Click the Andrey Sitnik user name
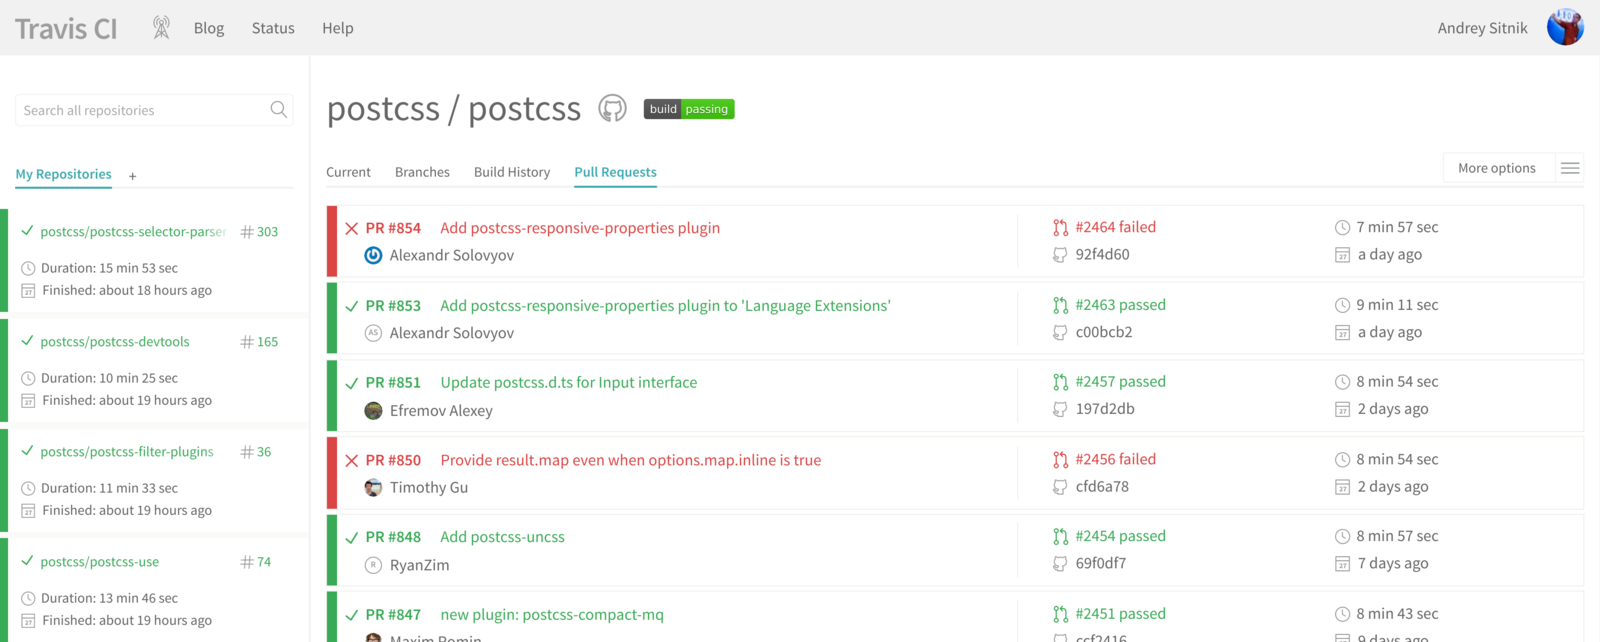The image size is (1600, 642). [x=1482, y=28]
